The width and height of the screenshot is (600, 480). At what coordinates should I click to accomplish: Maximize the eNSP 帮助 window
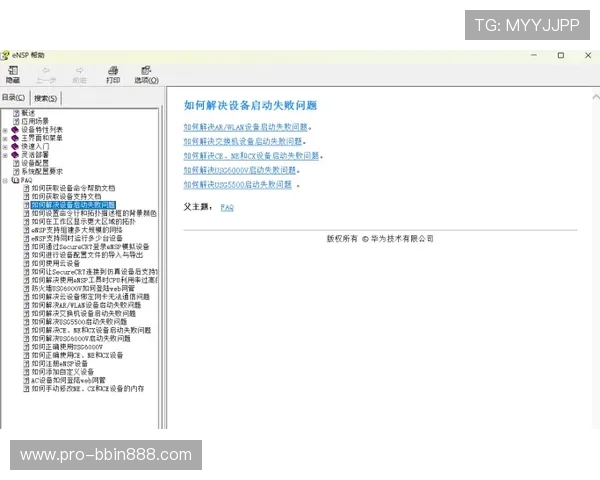(561, 56)
